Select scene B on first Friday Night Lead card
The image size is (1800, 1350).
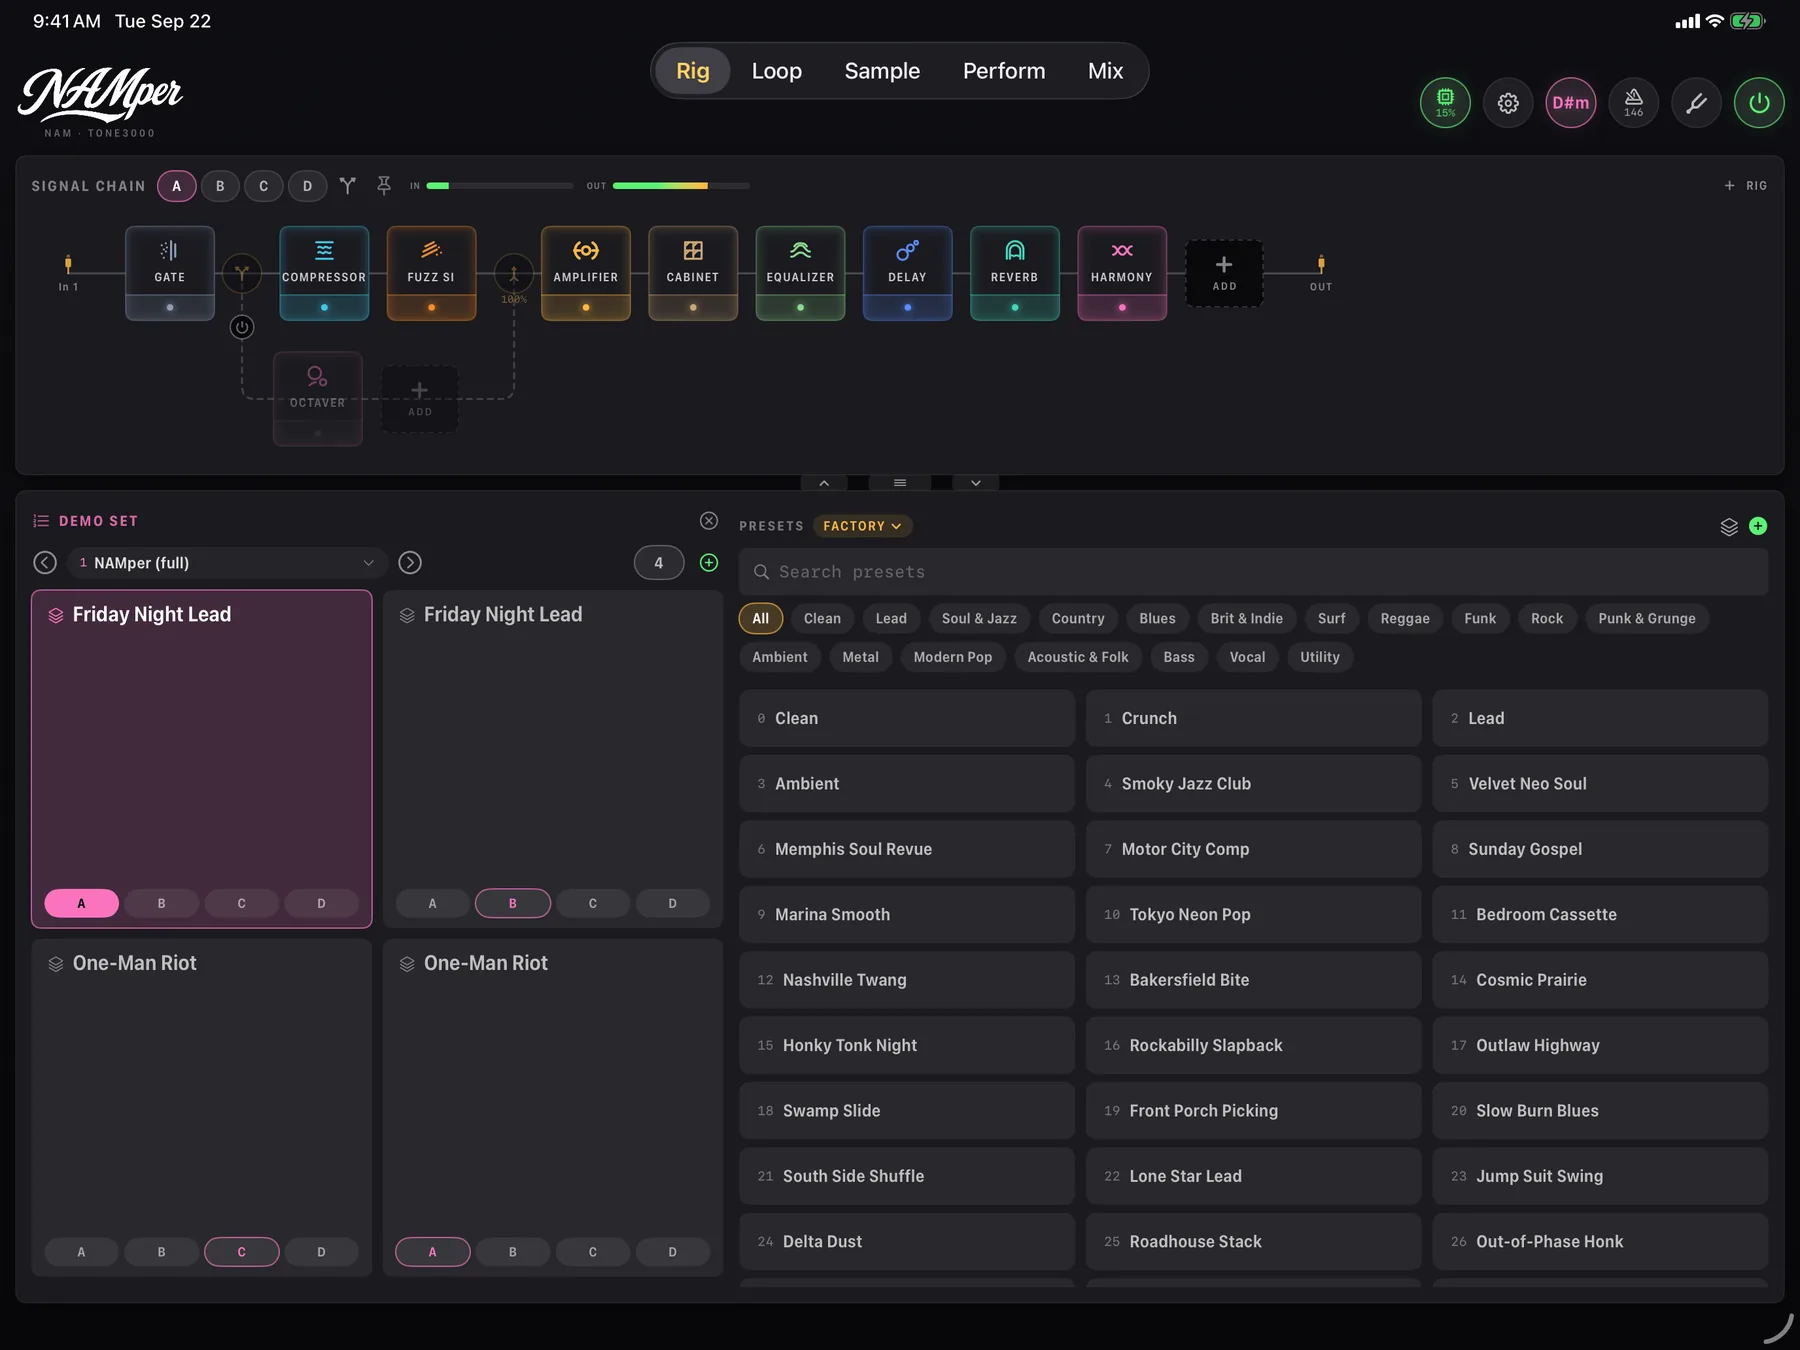[161, 903]
